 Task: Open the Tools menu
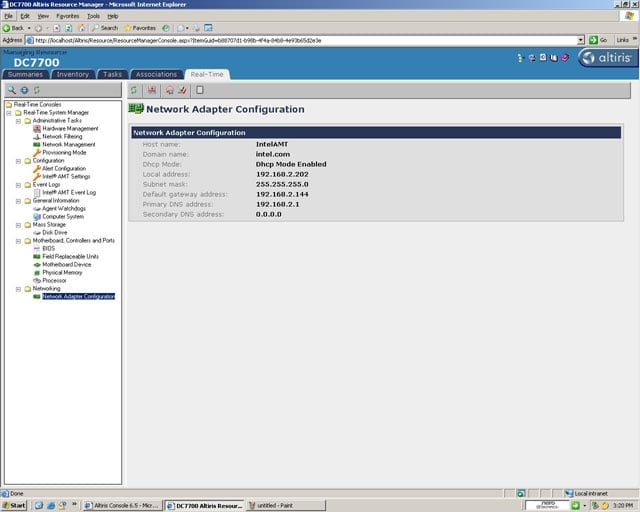click(x=93, y=16)
